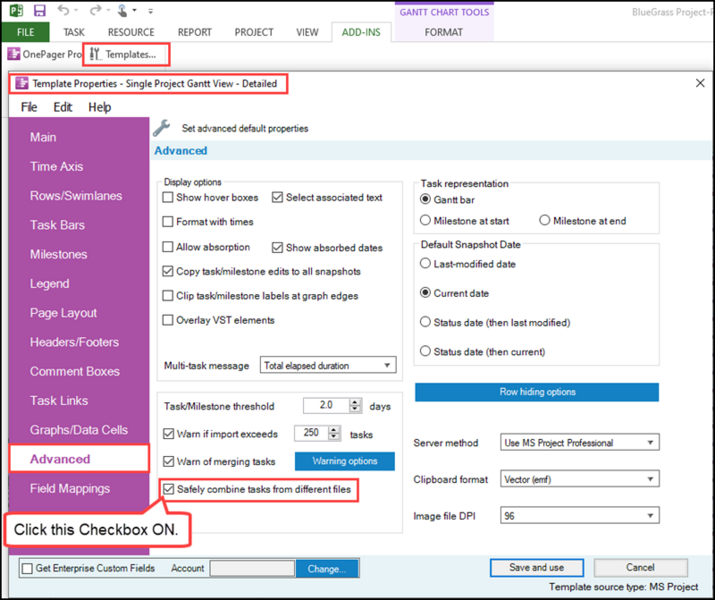Viewport: 715px width, 600px height.
Task: Close the Template Properties dialog
Action: point(700,83)
